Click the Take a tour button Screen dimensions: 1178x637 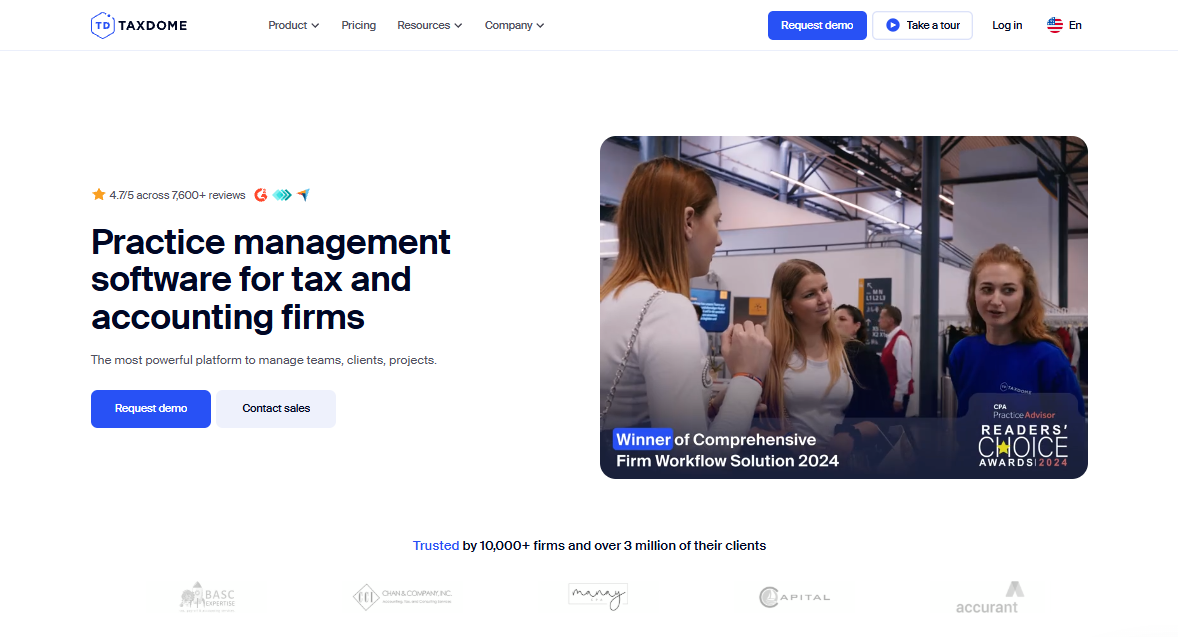point(922,26)
